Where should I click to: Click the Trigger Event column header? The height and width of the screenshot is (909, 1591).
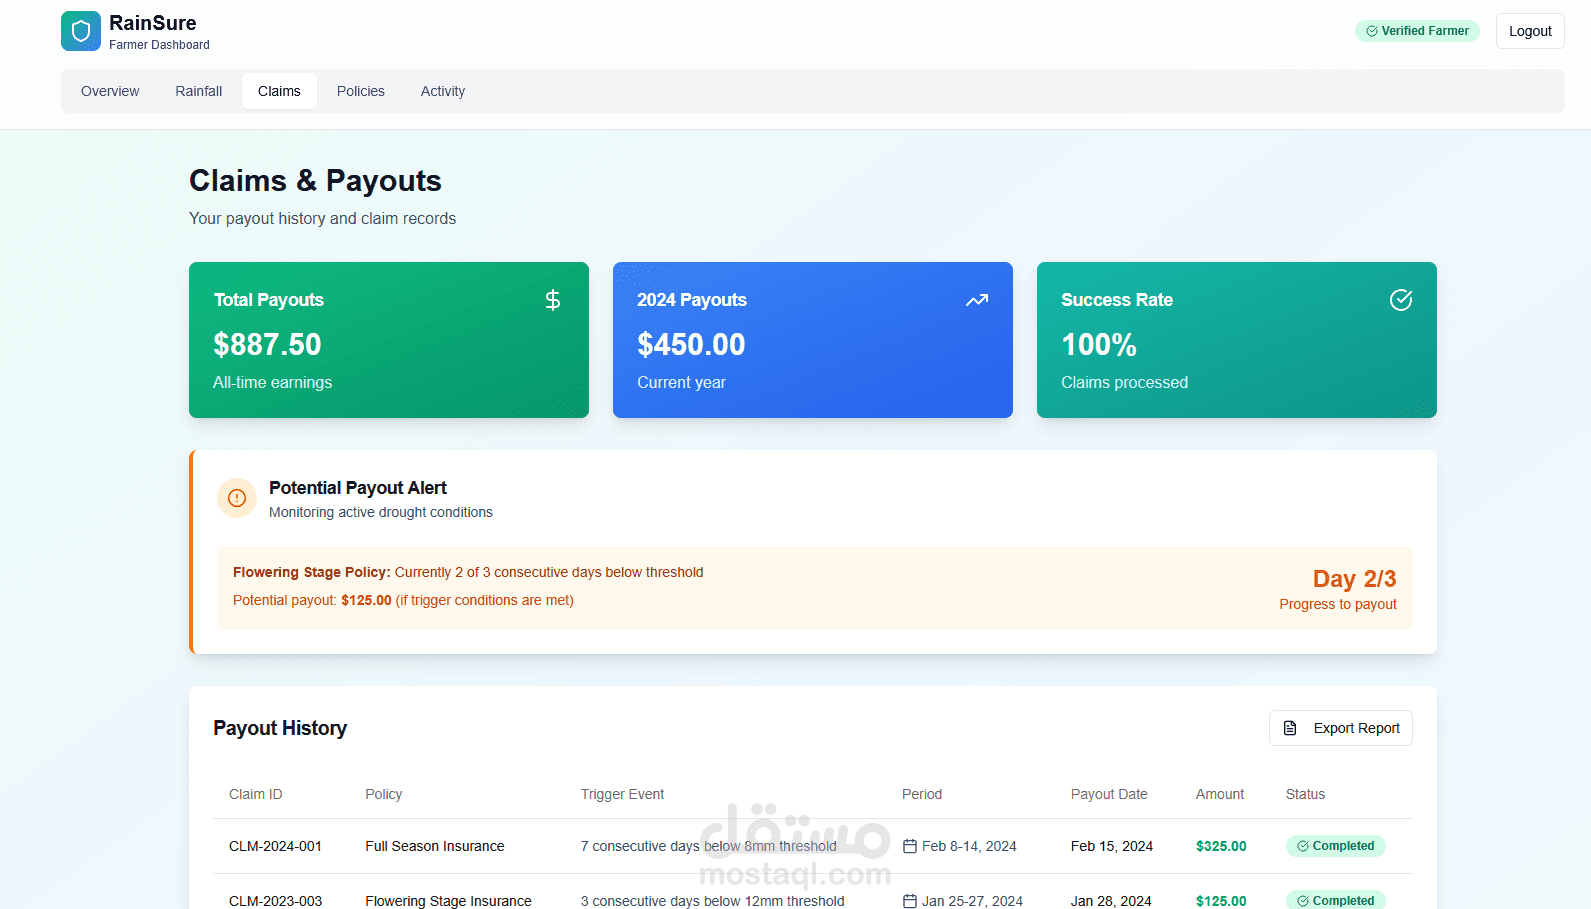[x=622, y=794]
